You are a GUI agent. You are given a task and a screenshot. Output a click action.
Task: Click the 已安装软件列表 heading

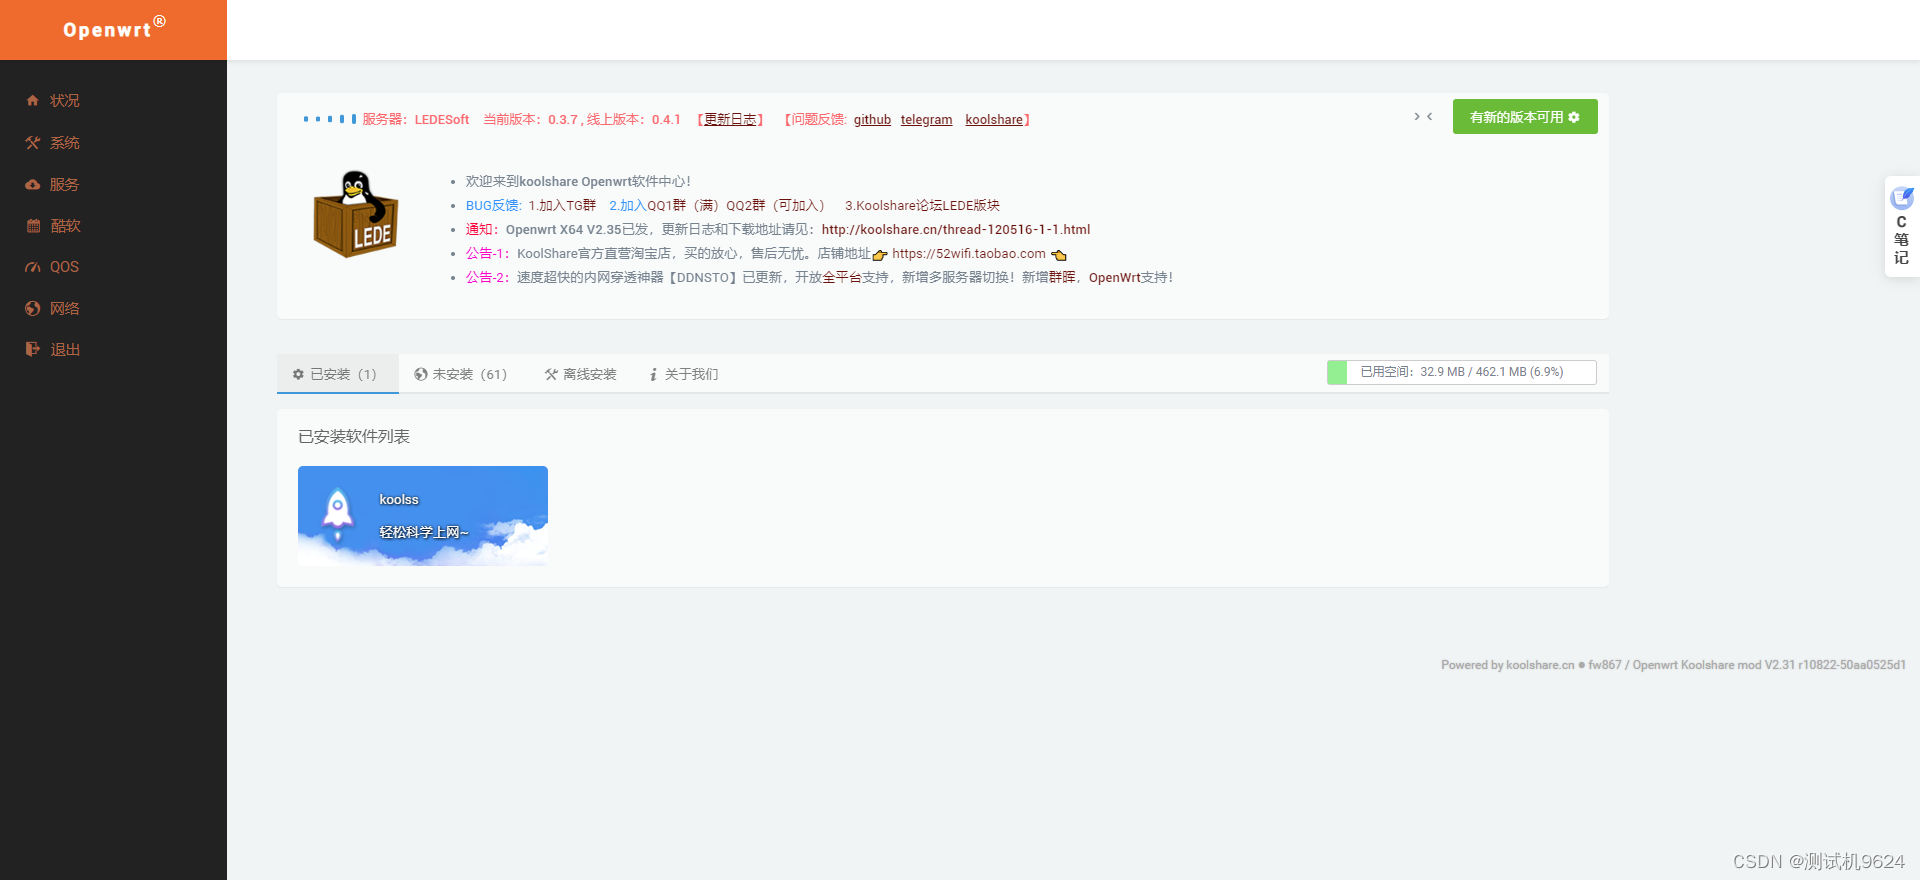pyautogui.click(x=354, y=437)
